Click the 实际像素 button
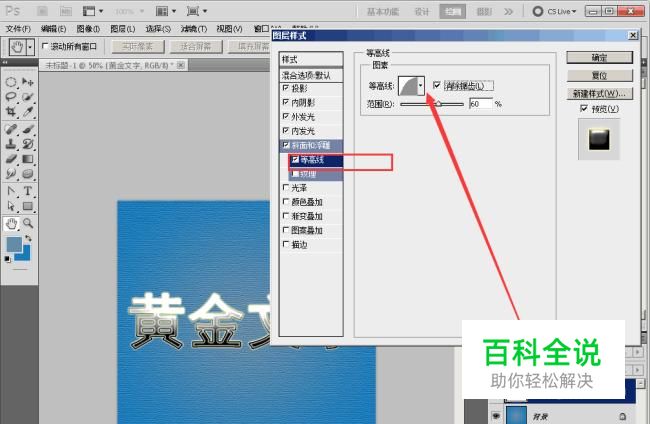The image size is (650, 424). tap(138, 46)
